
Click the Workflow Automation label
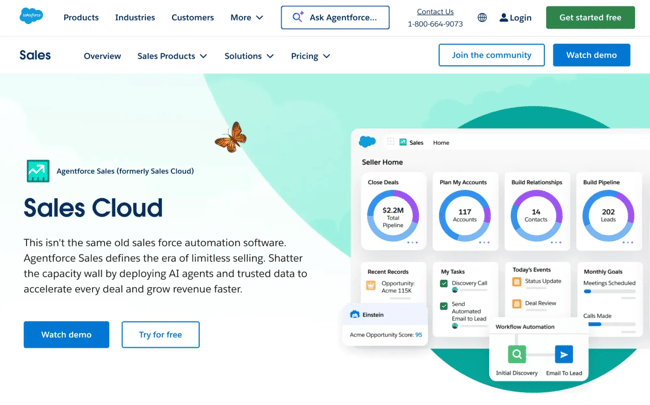pyautogui.click(x=525, y=327)
